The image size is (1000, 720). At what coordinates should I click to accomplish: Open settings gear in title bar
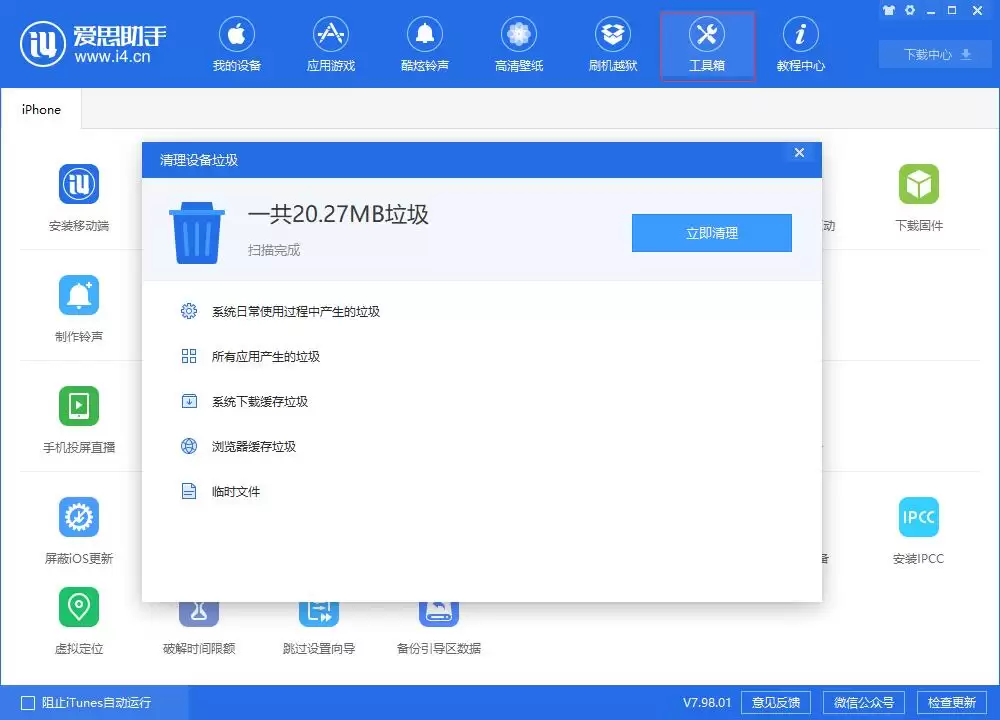click(910, 10)
